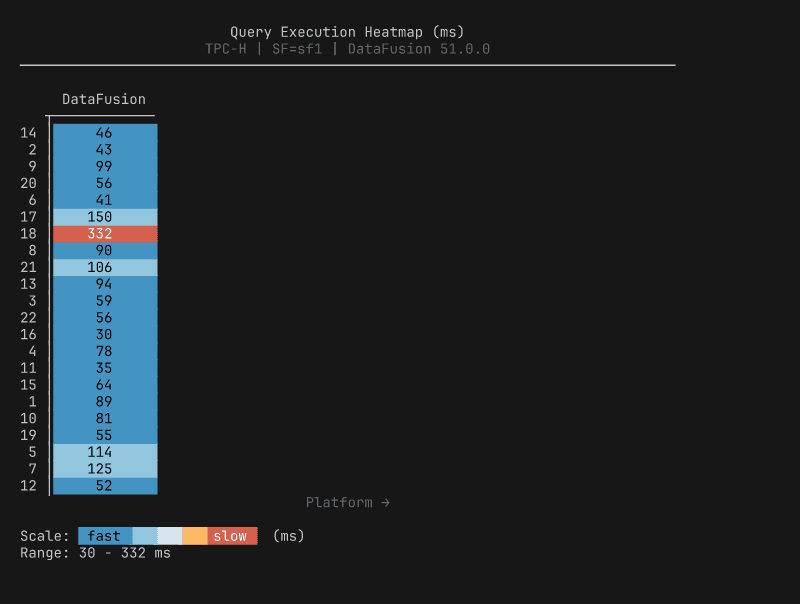Click the red cell showing 332 for query 18
The height and width of the screenshot is (604, 800).
click(x=104, y=233)
